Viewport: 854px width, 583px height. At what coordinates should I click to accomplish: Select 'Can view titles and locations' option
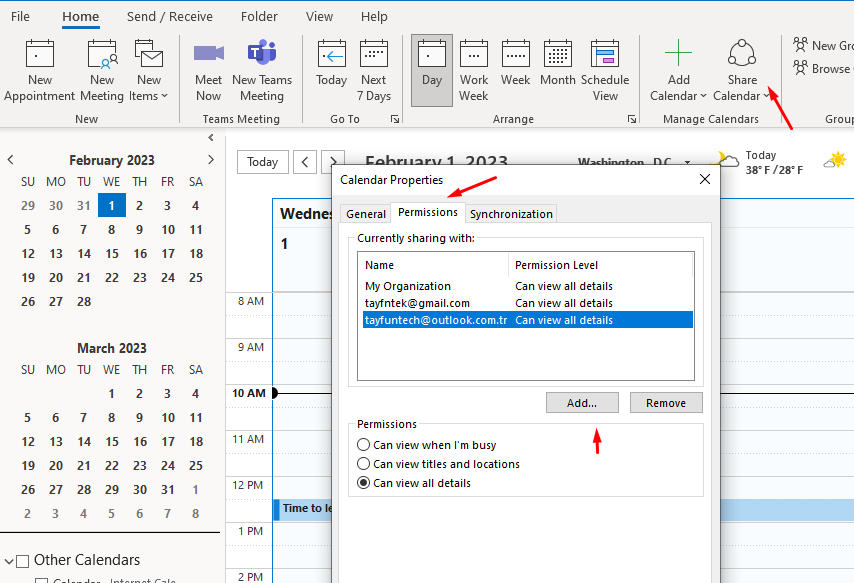364,464
